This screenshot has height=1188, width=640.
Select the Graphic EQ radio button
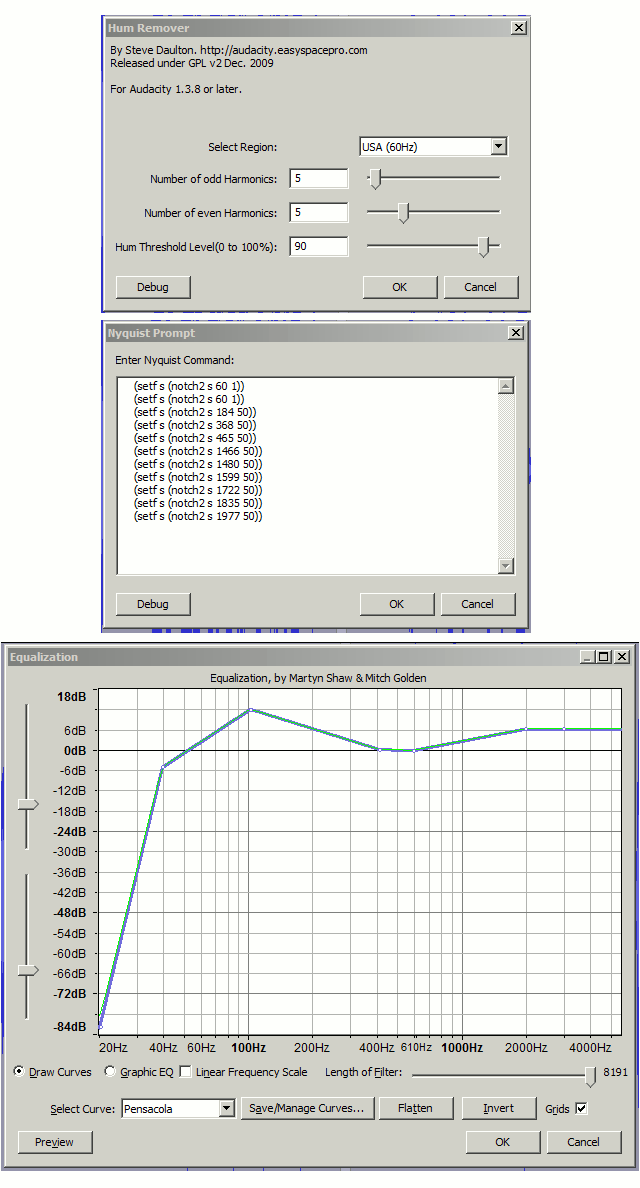[110, 1072]
